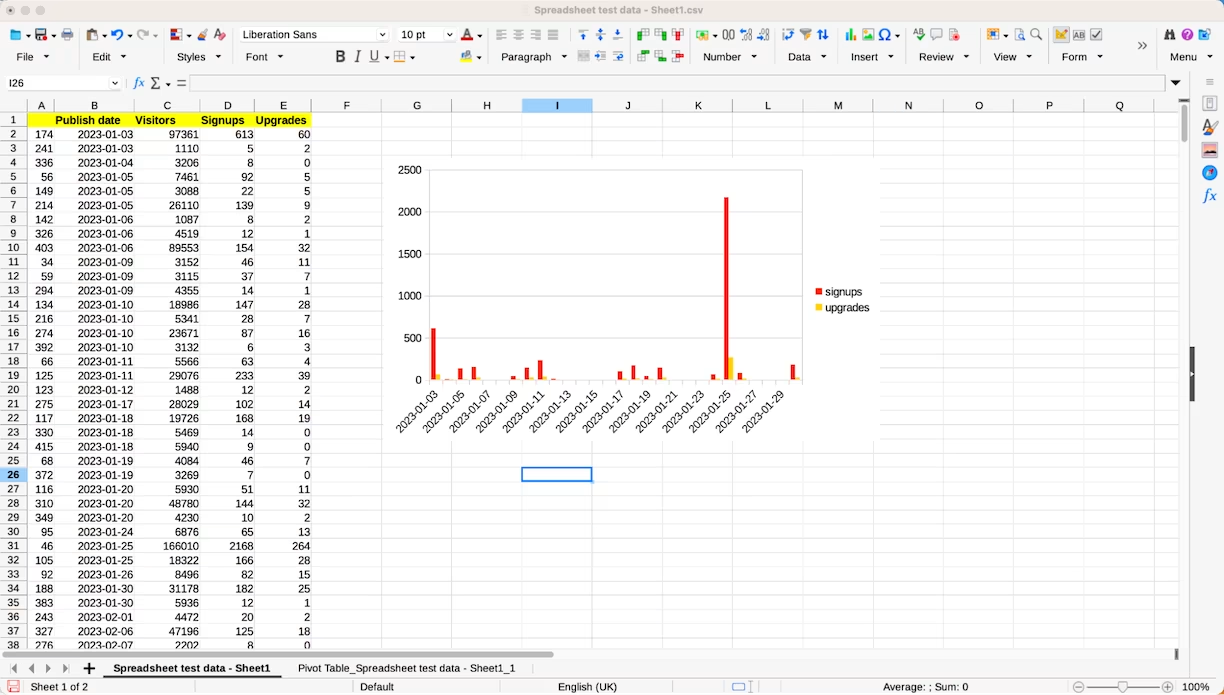
Task: Open the Data menu in the toolbar
Action: pyautogui.click(x=800, y=57)
